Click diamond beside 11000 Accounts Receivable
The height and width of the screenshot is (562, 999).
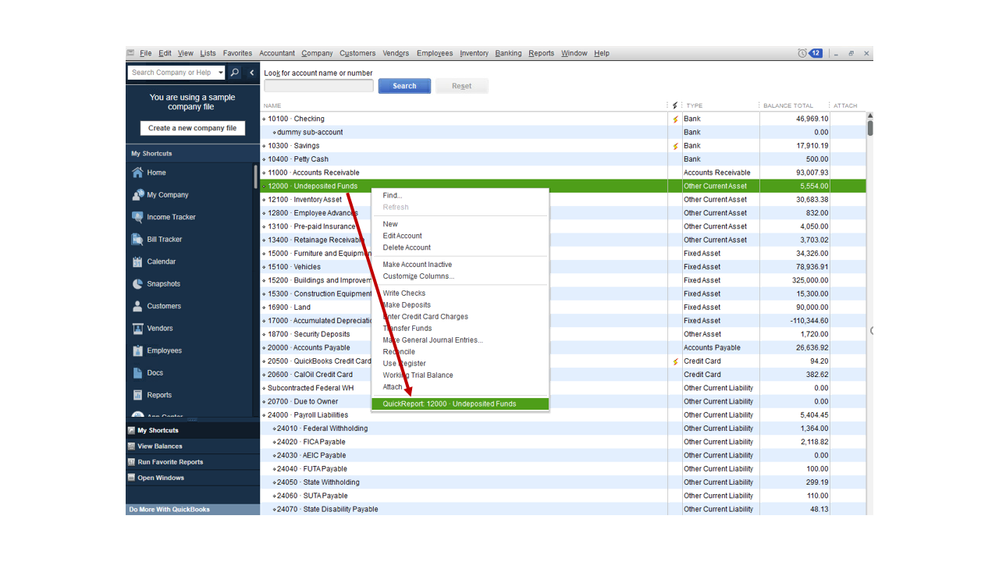264,173
